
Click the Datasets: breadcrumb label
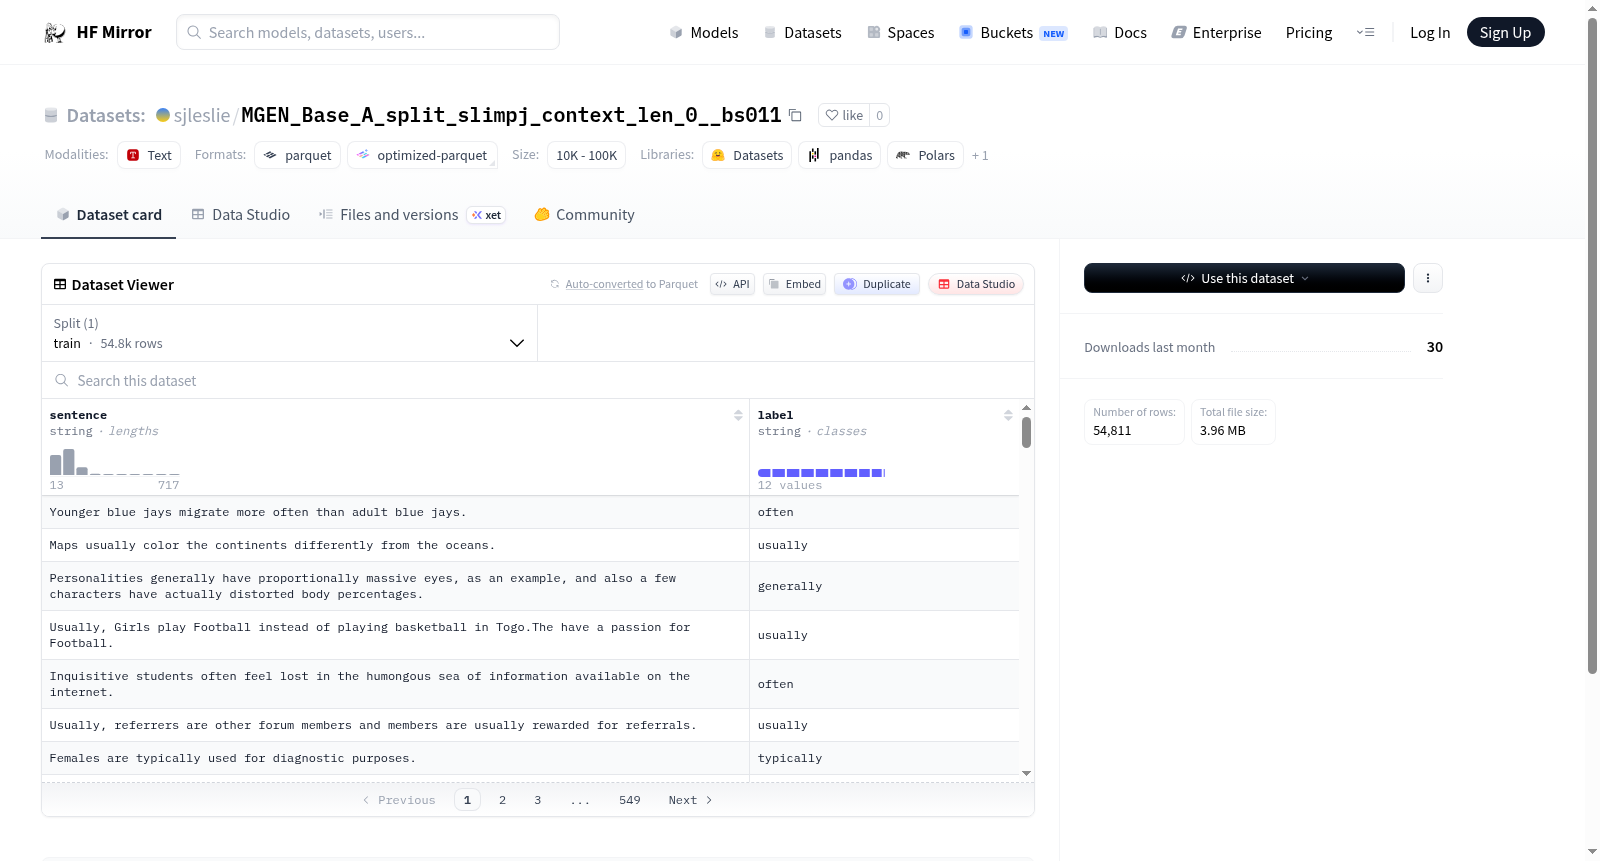[x=106, y=116]
